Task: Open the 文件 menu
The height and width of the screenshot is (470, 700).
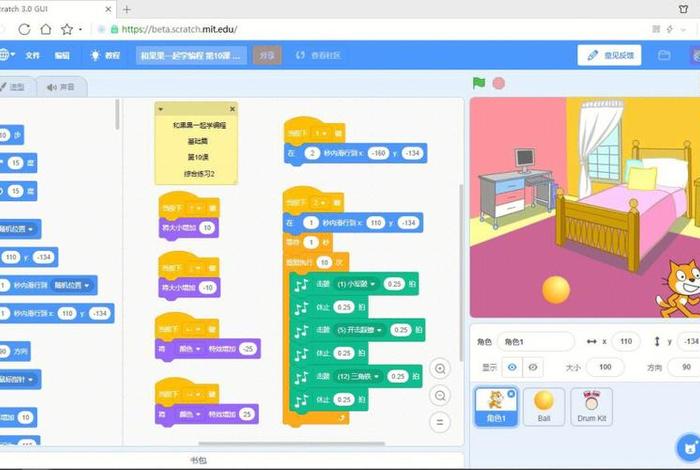Action: click(x=32, y=55)
